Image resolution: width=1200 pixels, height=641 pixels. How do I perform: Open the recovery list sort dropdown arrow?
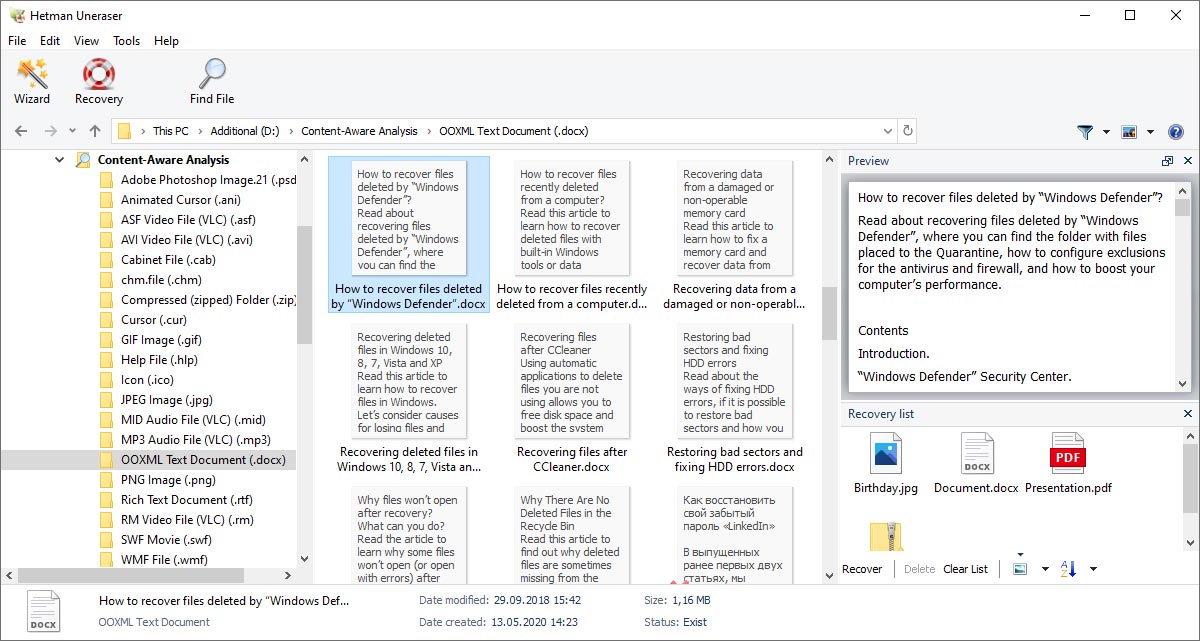tap(1093, 569)
